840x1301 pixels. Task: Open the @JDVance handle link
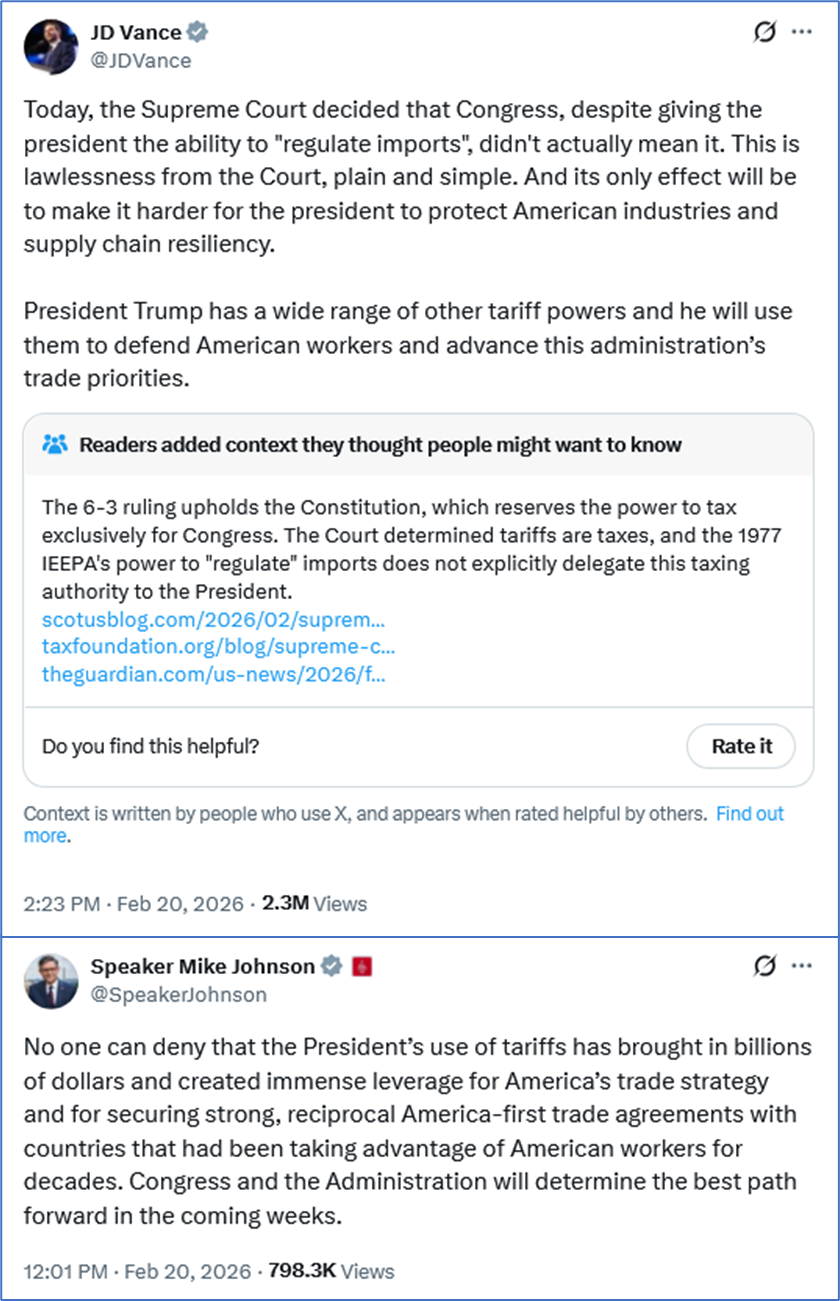[x=141, y=60]
